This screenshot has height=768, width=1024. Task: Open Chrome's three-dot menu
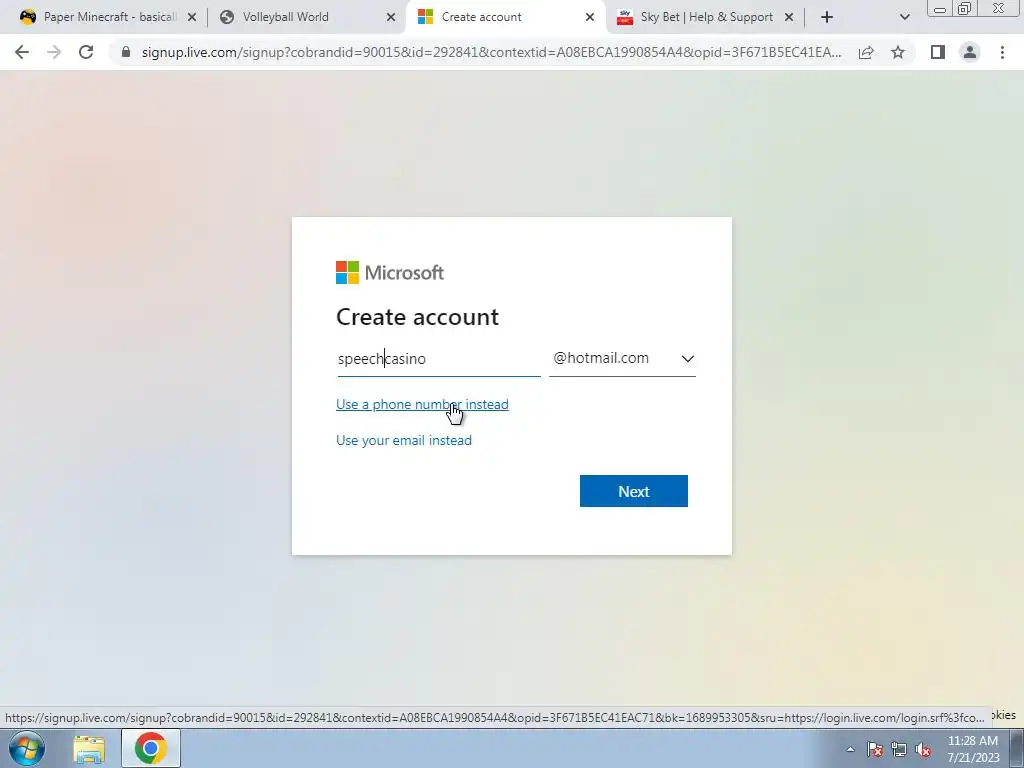(x=1002, y=52)
